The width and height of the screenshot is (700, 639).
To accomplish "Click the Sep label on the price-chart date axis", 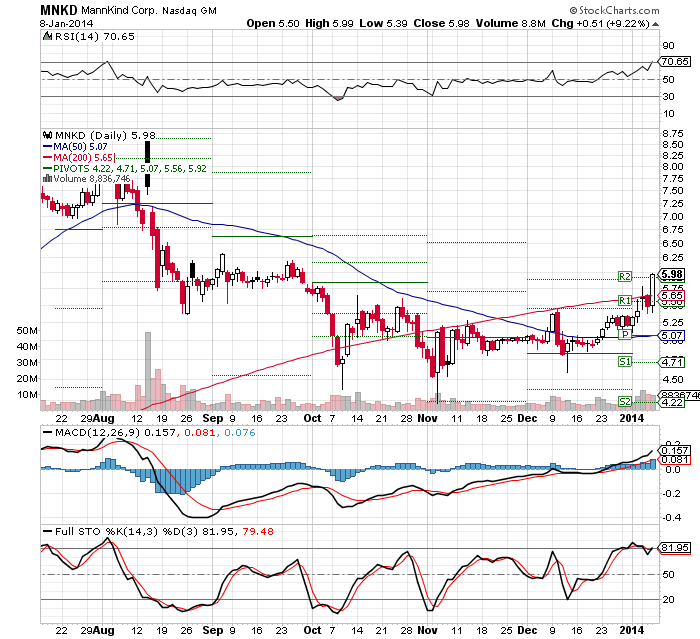I will (x=212, y=418).
